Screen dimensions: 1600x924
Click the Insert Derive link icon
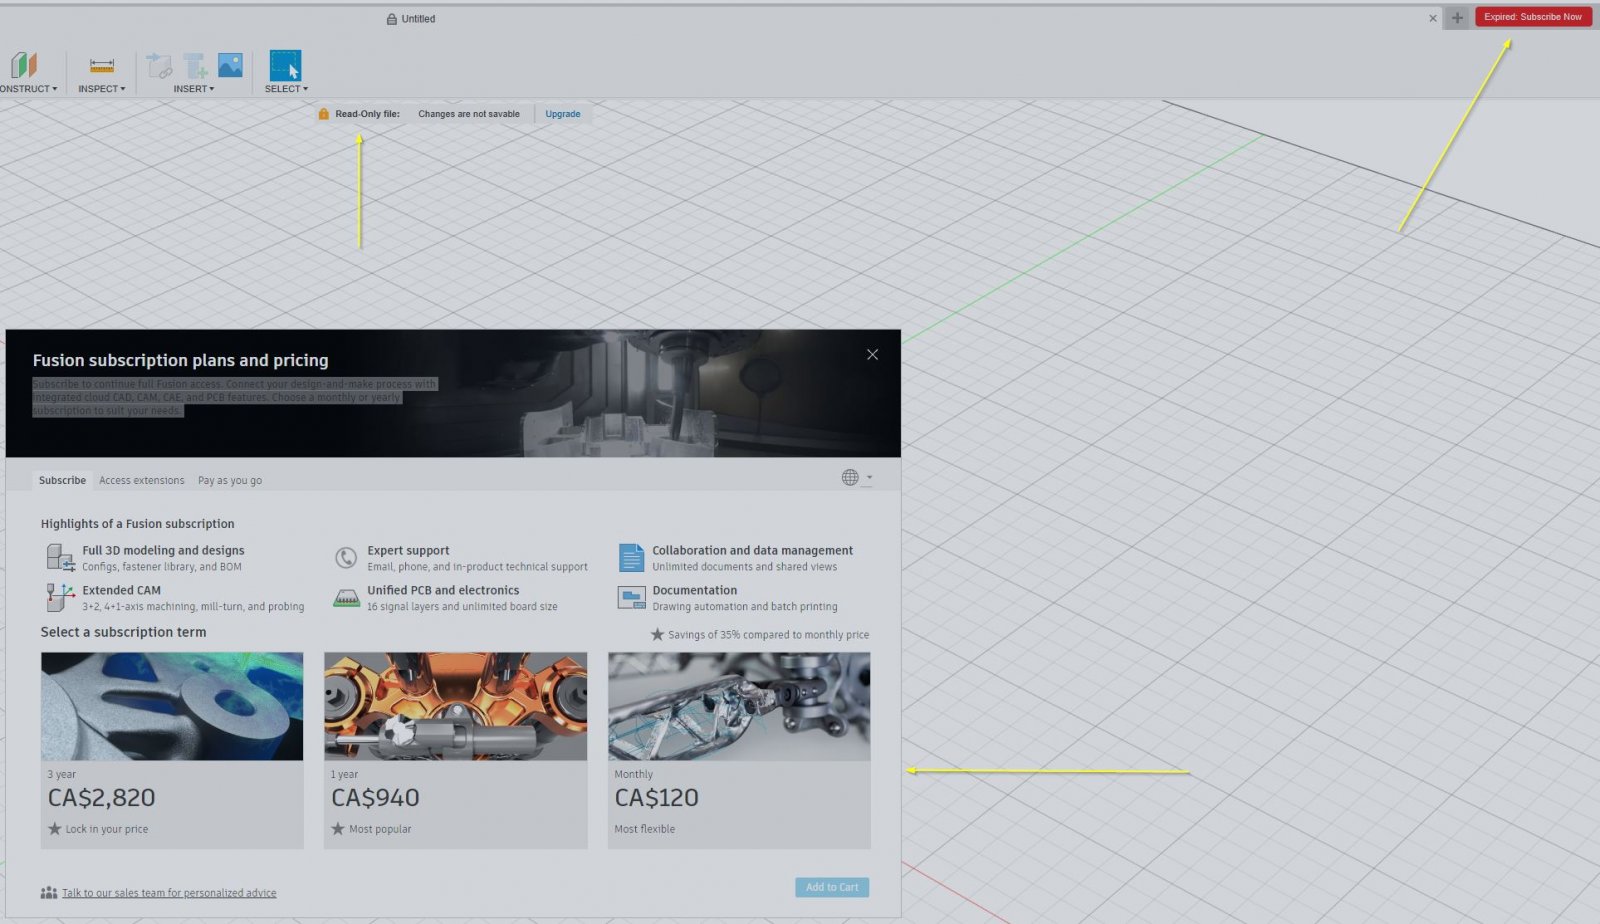pyautogui.click(x=159, y=66)
